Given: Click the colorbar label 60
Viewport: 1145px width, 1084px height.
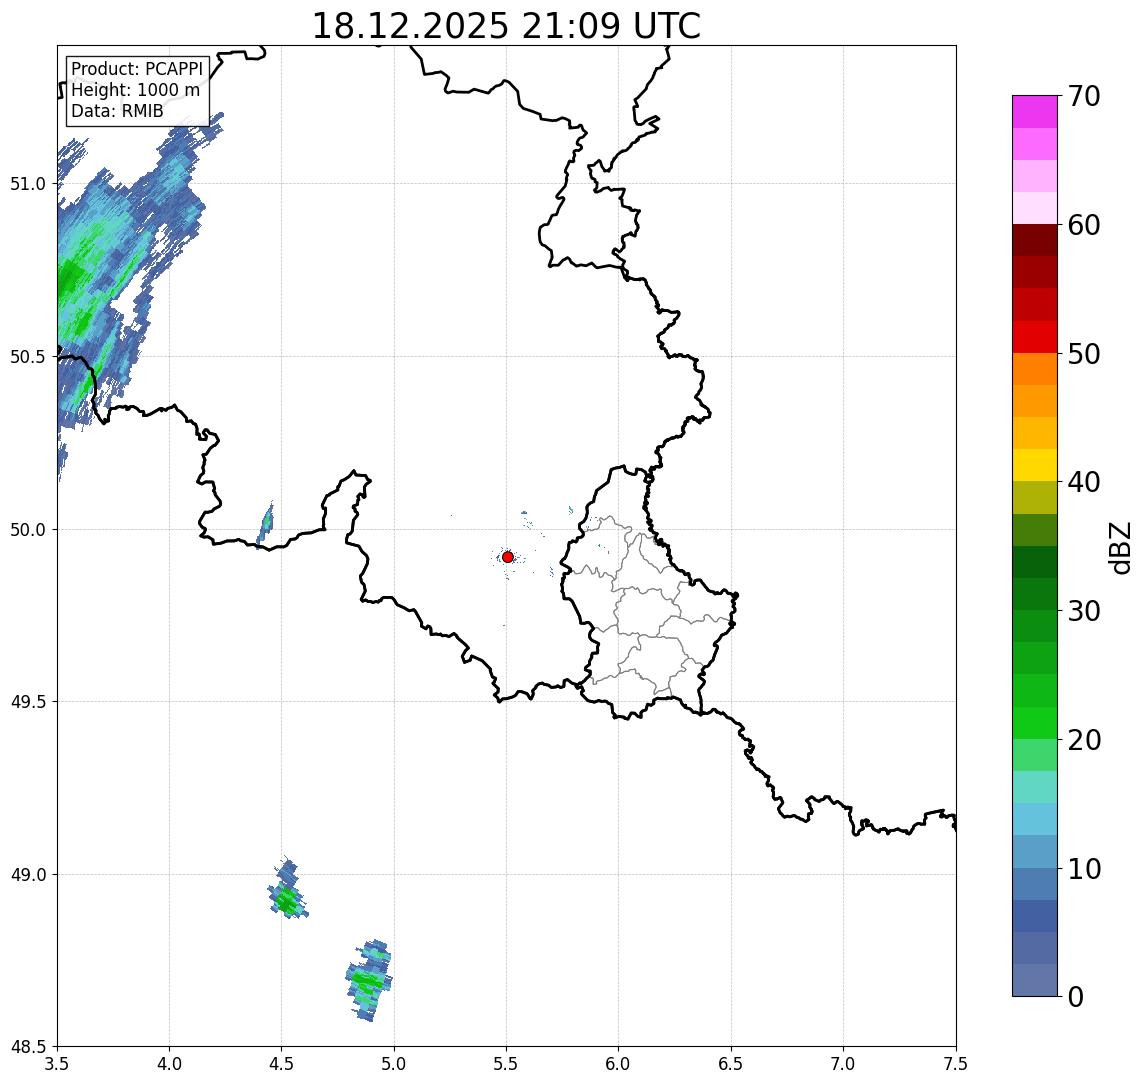Looking at the screenshot, I should point(1084,226).
